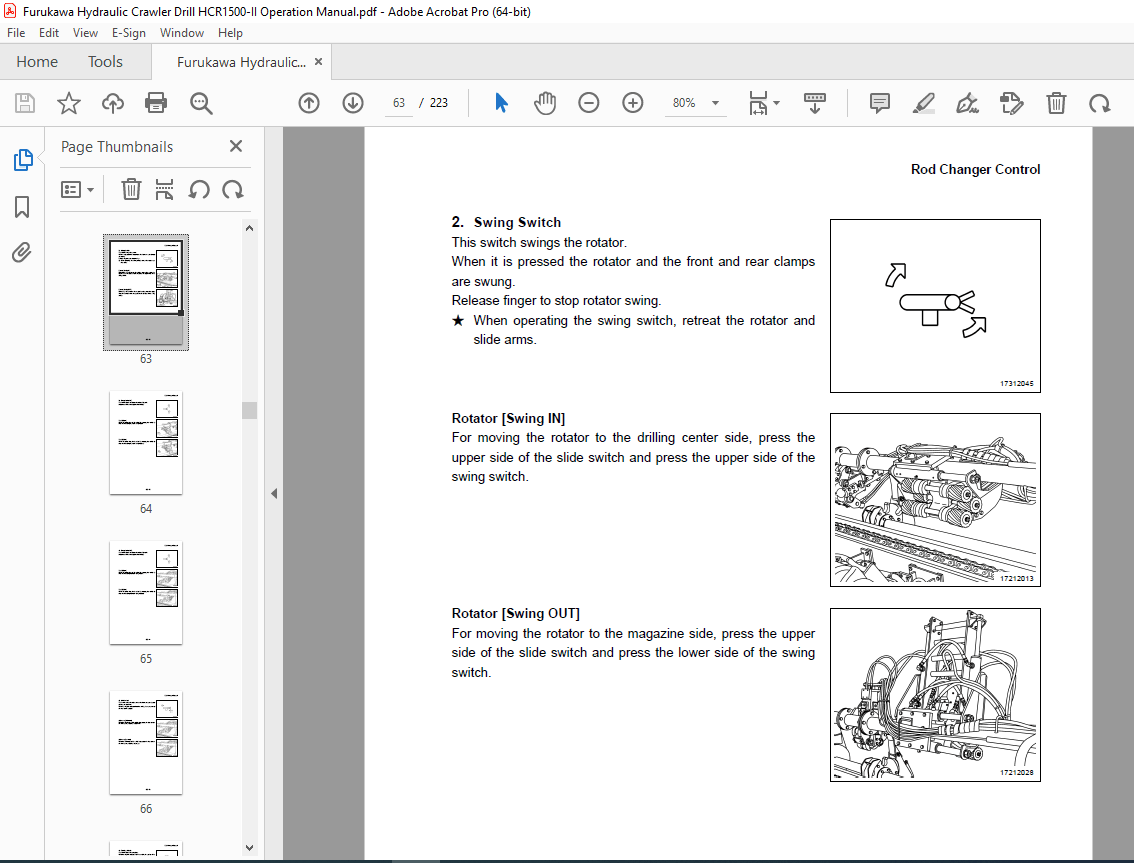The height and width of the screenshot is (863, 1134).
Task: Print the document
Action: (x=156, y=102)
